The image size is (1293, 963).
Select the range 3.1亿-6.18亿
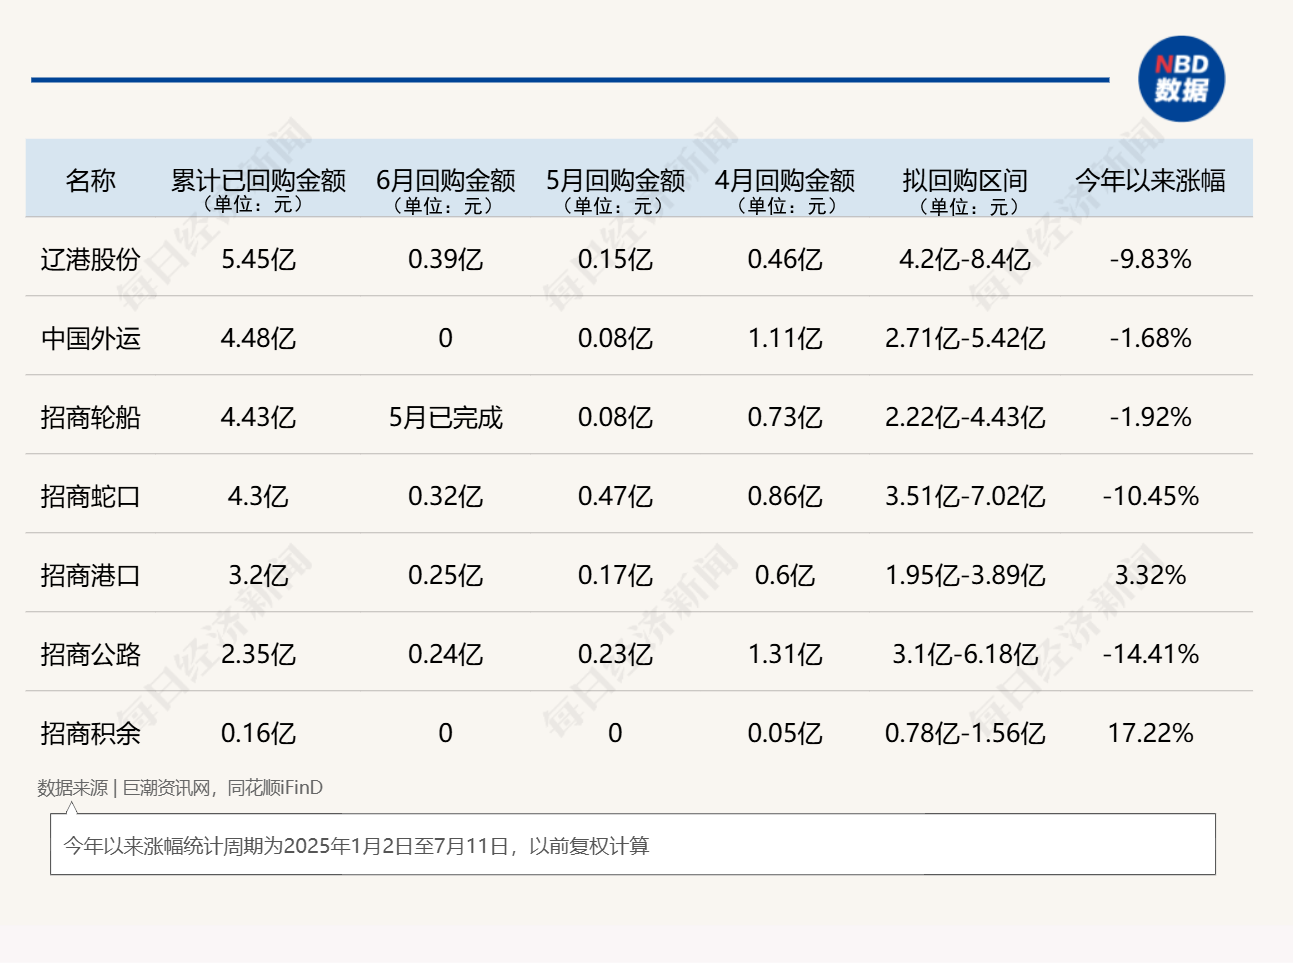(x=965, y=655)
